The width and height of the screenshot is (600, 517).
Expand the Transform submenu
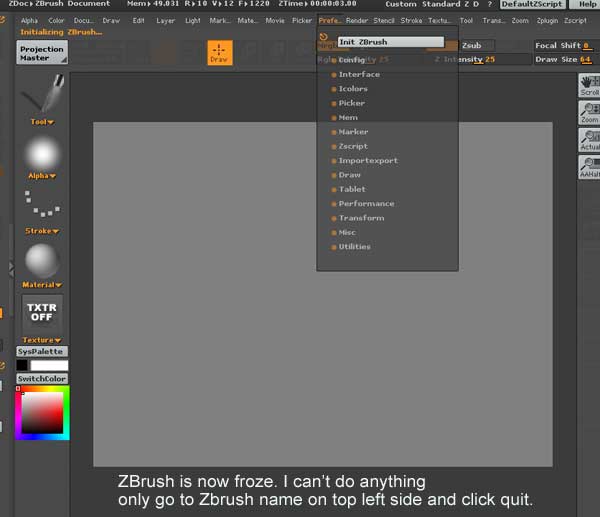tap(358, 218)
